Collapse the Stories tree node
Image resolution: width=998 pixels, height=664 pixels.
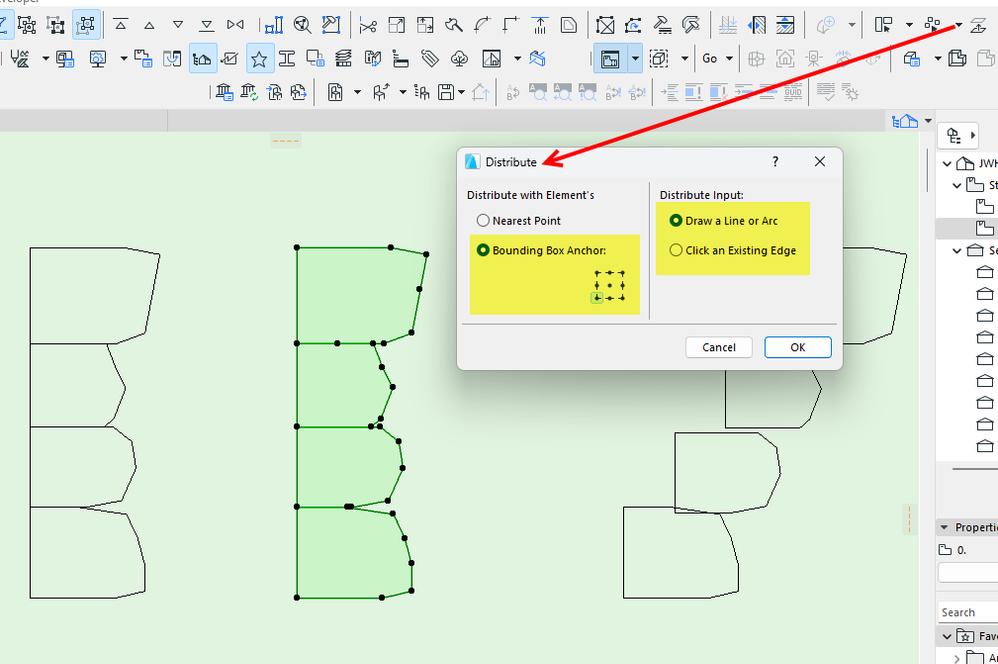(957, 185)
